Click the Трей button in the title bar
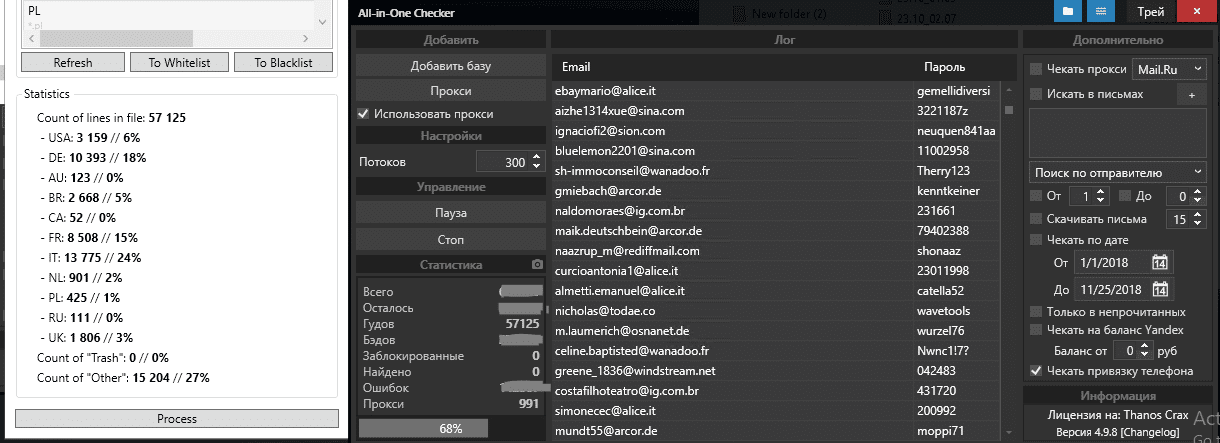The width and height of the screenshot is (1220, 443). [1150, 11]
